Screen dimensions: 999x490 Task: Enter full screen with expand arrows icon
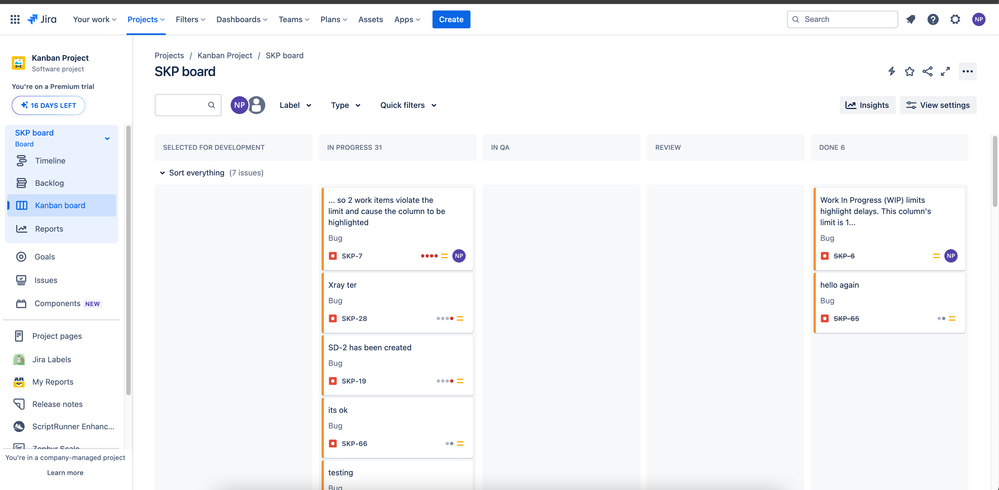coord(945,71)
